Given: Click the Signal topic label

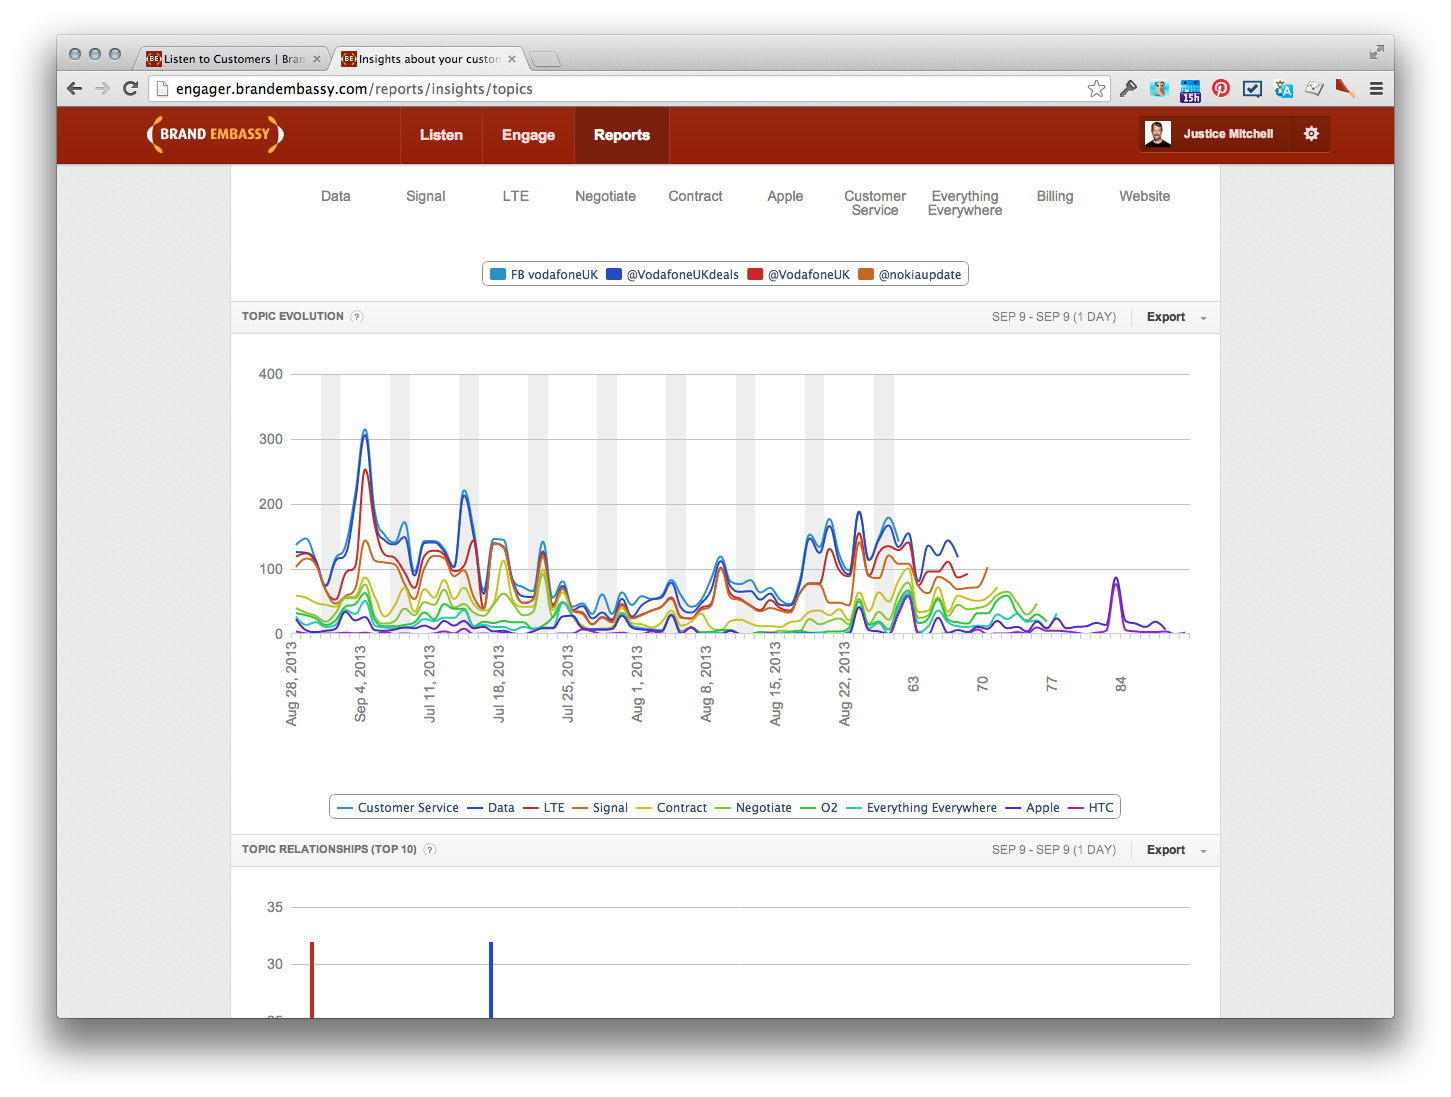Looking at the screenshot, I should (426, 197).
